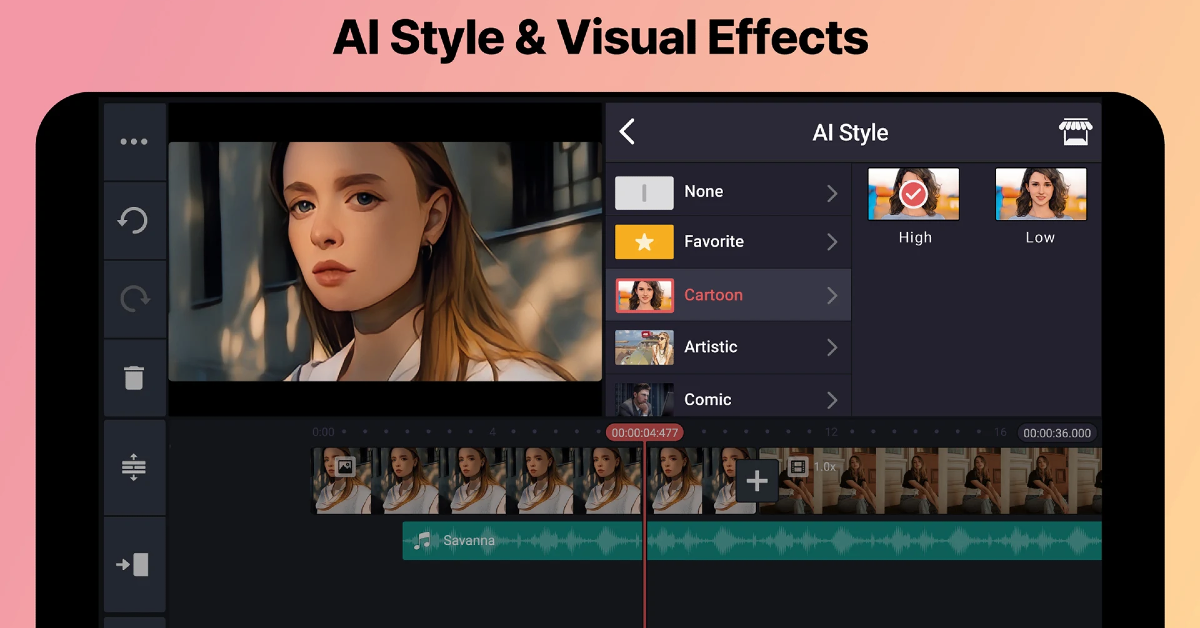The image size is (1200, 628).
Task: Select the High intensity cartoon style
Action: 913,195
